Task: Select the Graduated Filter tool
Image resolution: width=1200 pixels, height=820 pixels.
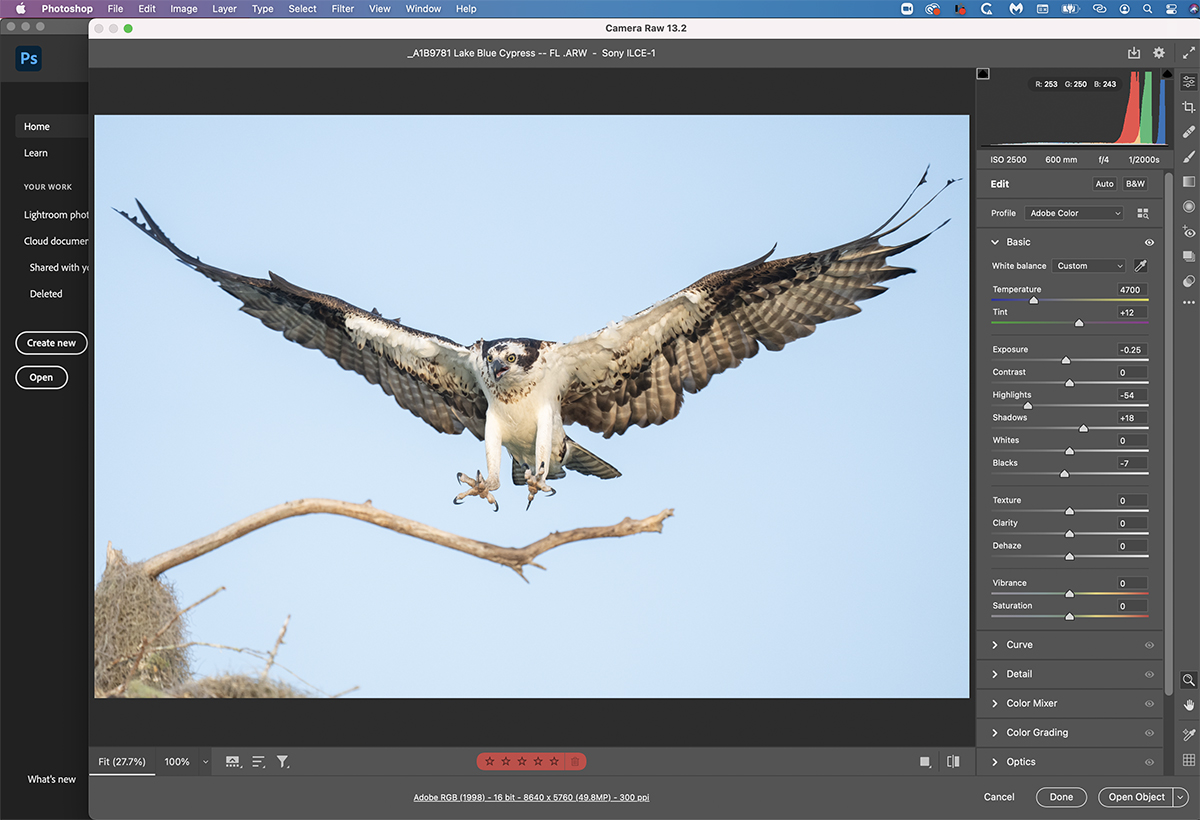Action: 1188,182
